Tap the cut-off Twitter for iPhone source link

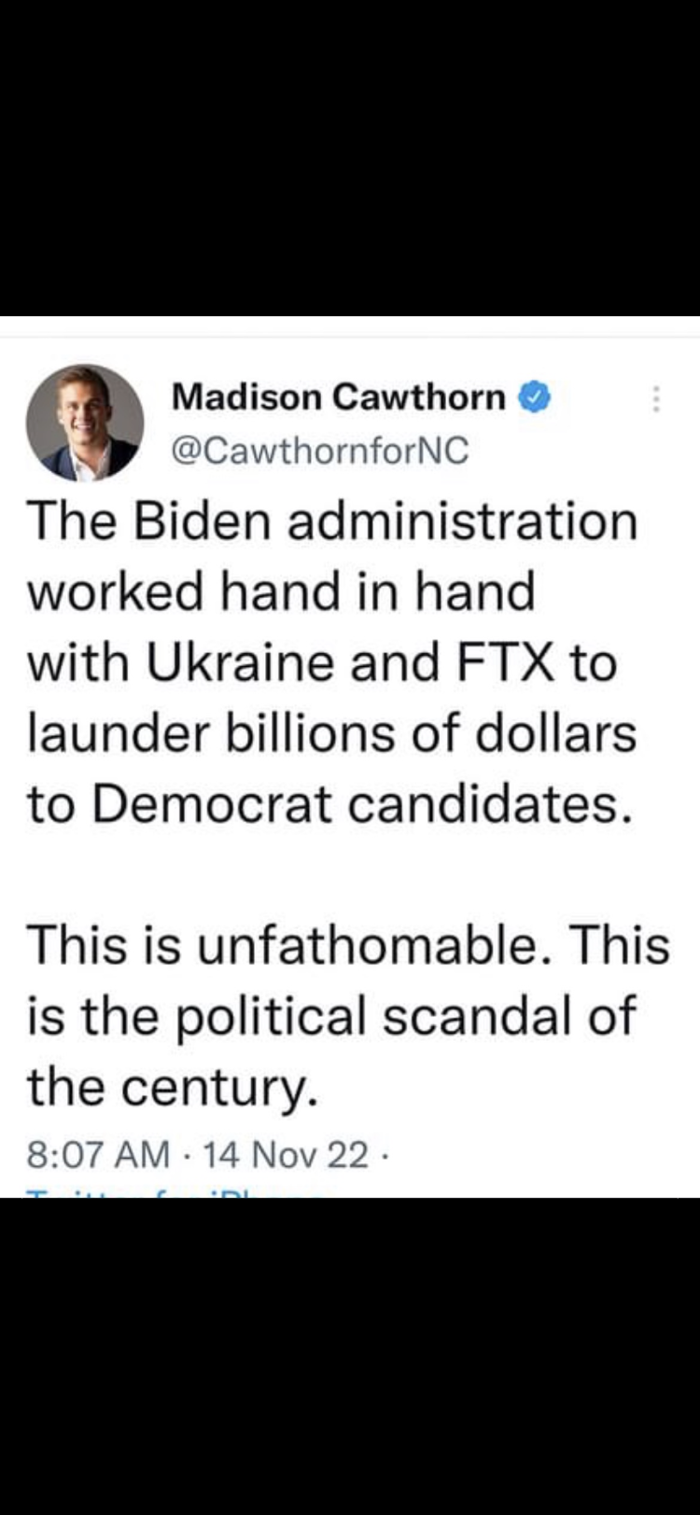[x=175, y=1193]
